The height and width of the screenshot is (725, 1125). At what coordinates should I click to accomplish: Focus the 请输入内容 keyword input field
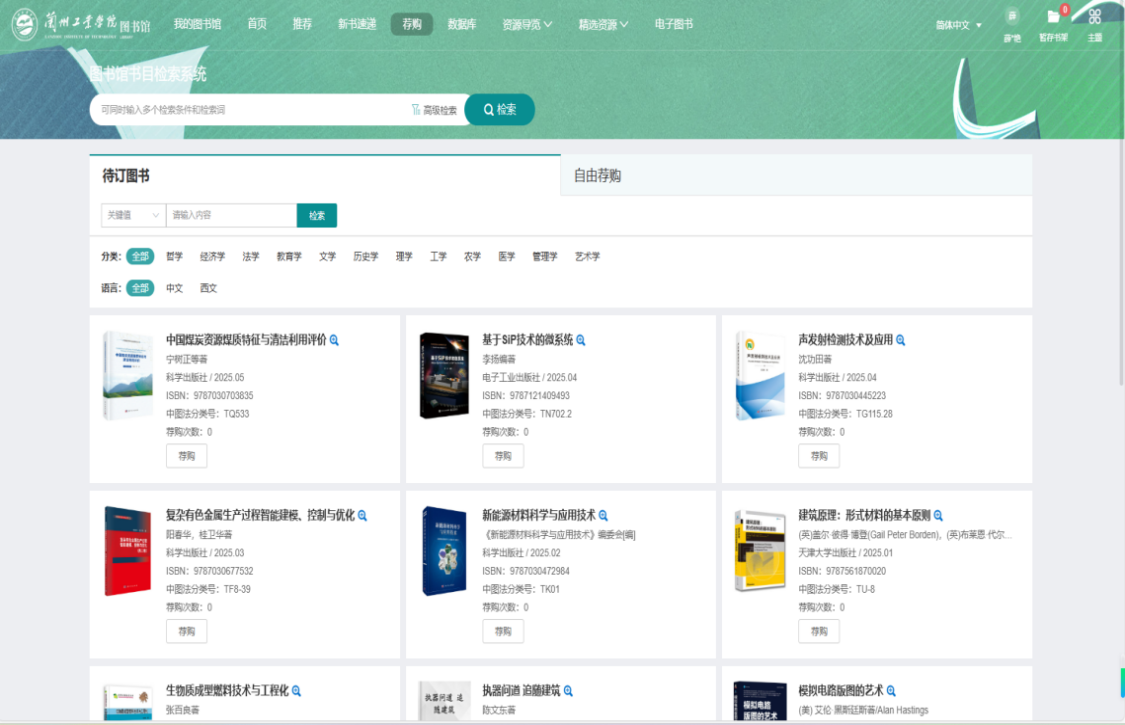coord(231,215)
